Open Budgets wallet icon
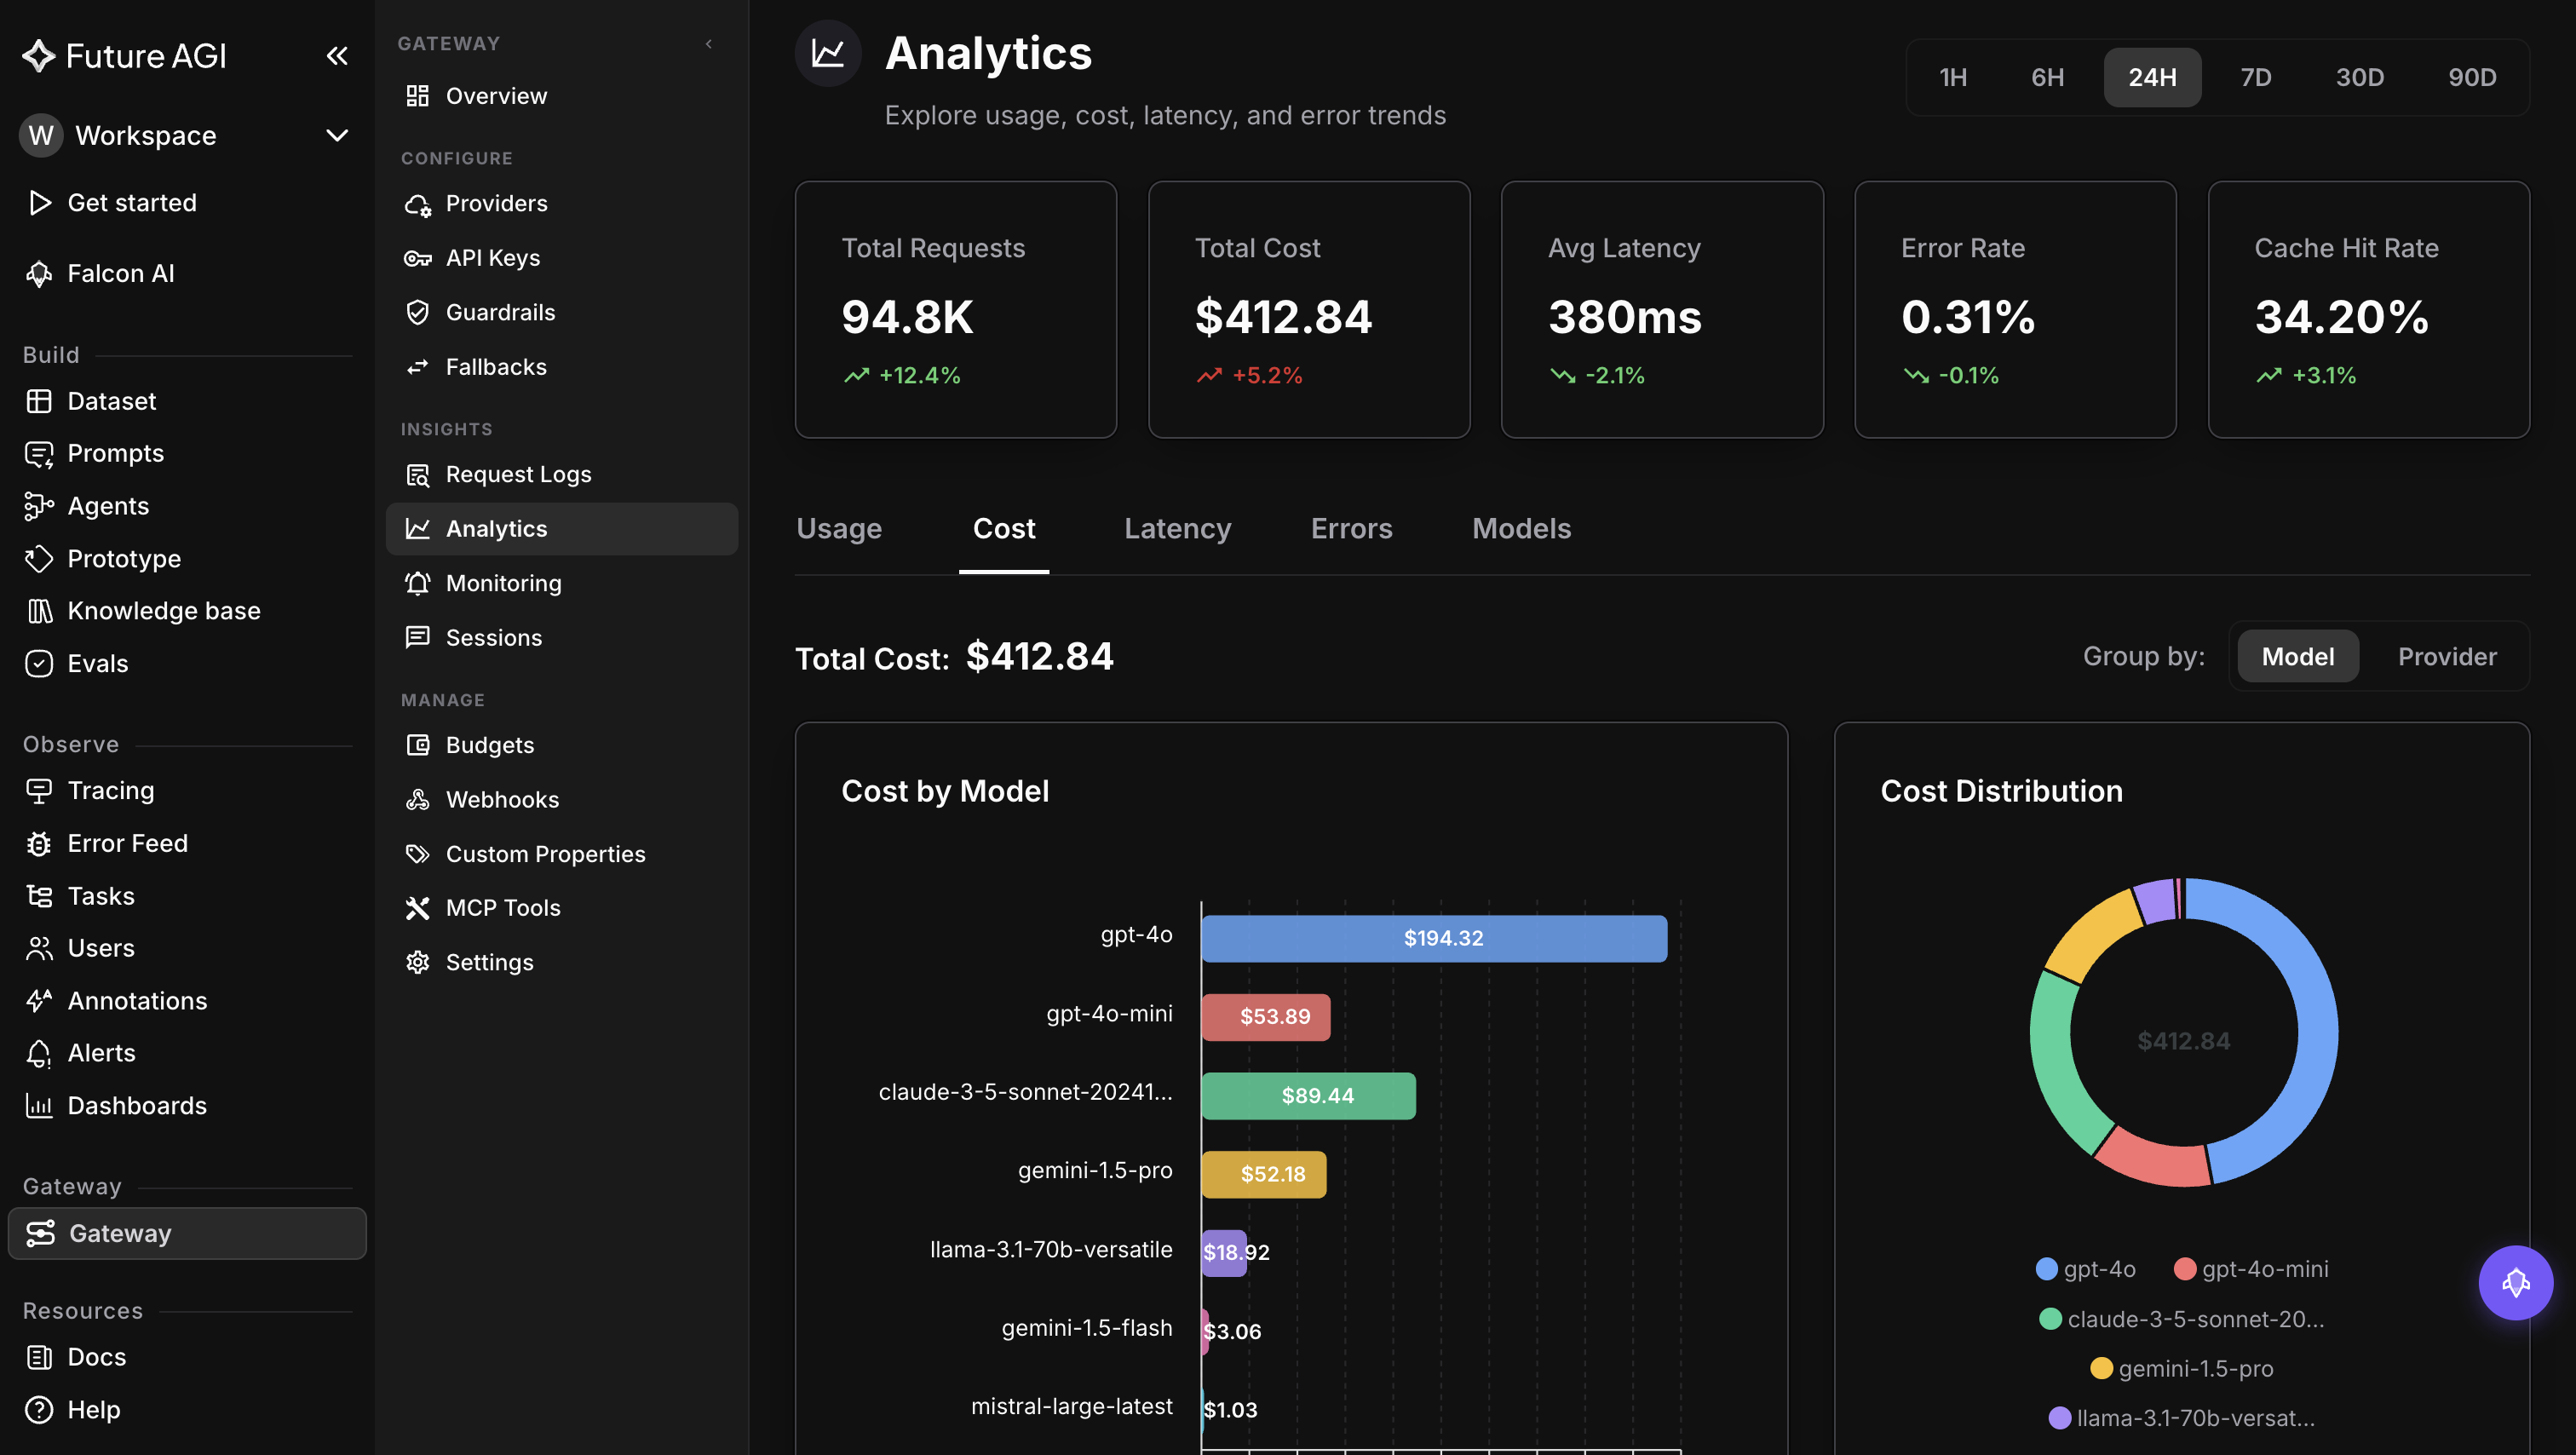 point(417,745)
